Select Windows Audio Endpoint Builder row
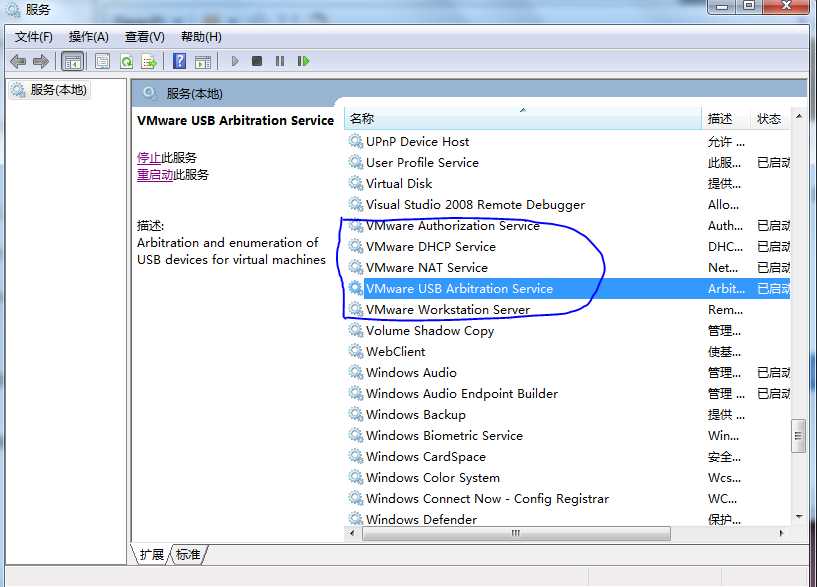Image resolution: width=817 pixels, height=587 pixels. [x=567, y=394]
